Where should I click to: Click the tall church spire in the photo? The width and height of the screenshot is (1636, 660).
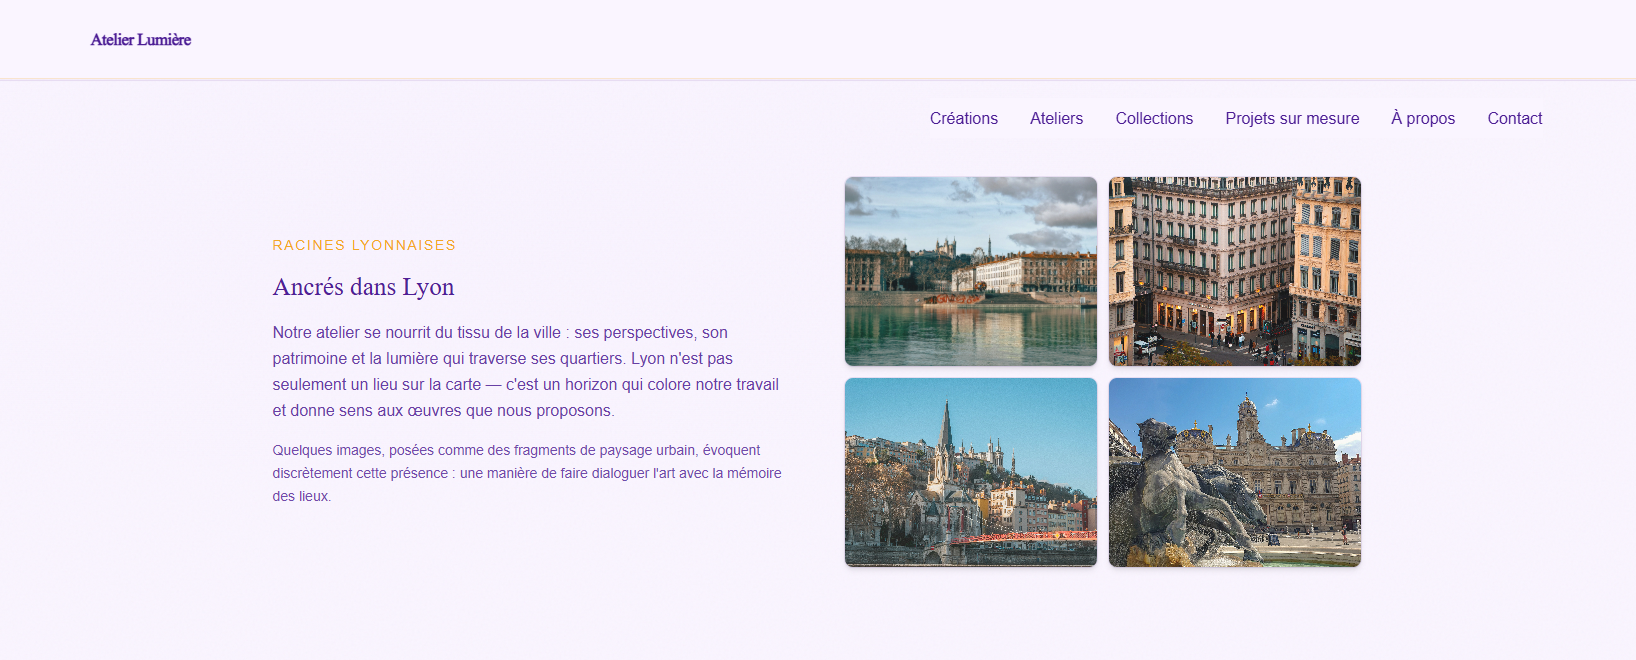click(945, 430)
